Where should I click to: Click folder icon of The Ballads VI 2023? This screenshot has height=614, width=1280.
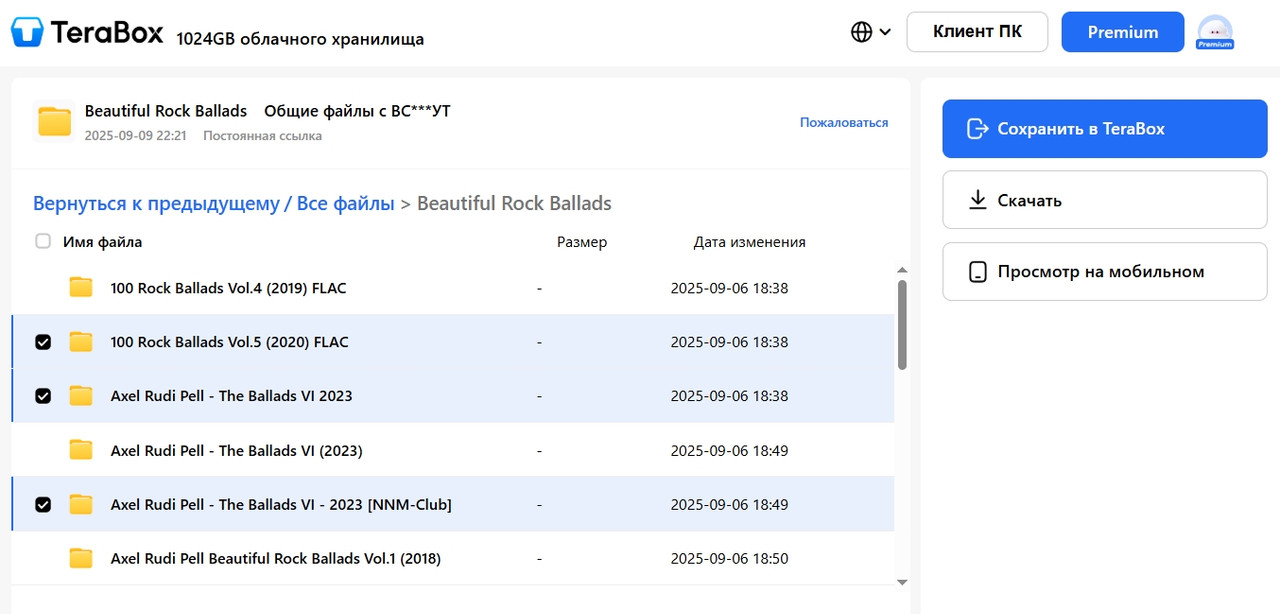[x=81, y=396]
